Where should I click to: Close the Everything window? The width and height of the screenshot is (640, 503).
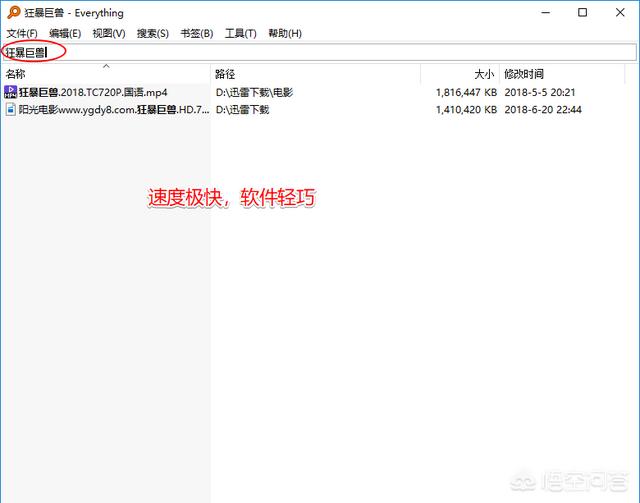click(x=620, y=13)
